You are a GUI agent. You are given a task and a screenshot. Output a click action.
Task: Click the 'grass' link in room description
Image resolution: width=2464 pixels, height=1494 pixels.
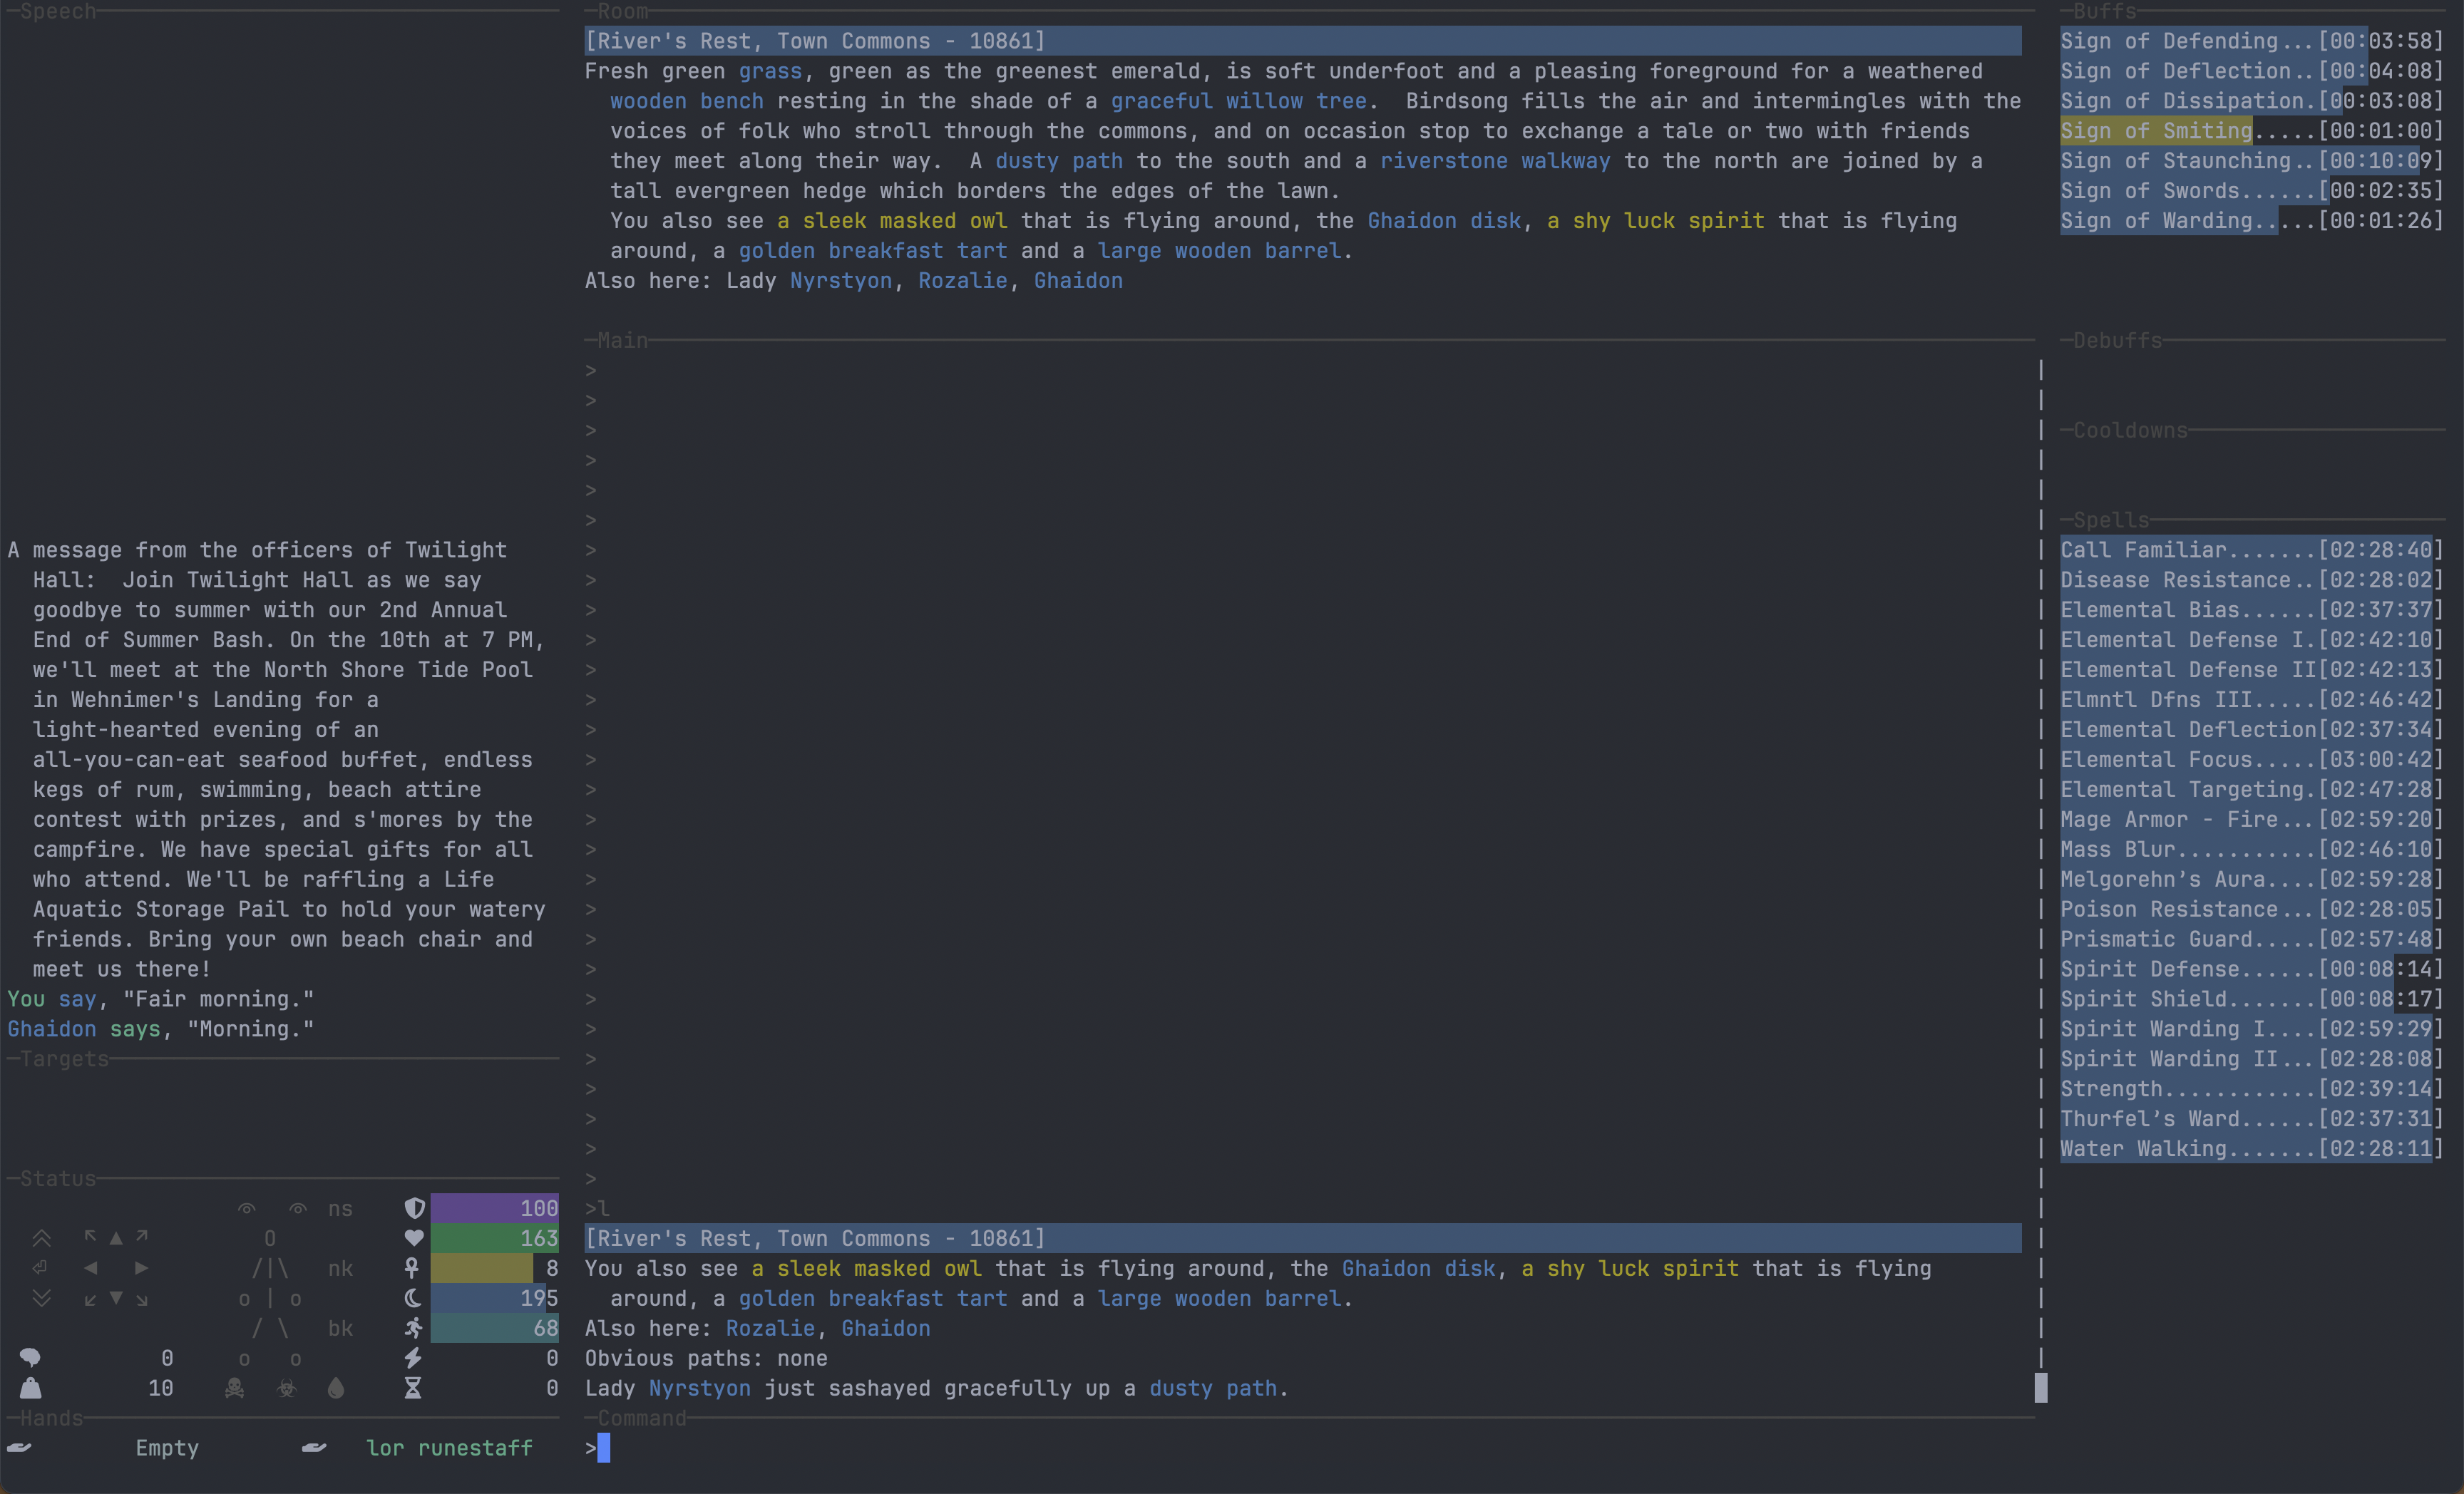[x=770, y=71]
